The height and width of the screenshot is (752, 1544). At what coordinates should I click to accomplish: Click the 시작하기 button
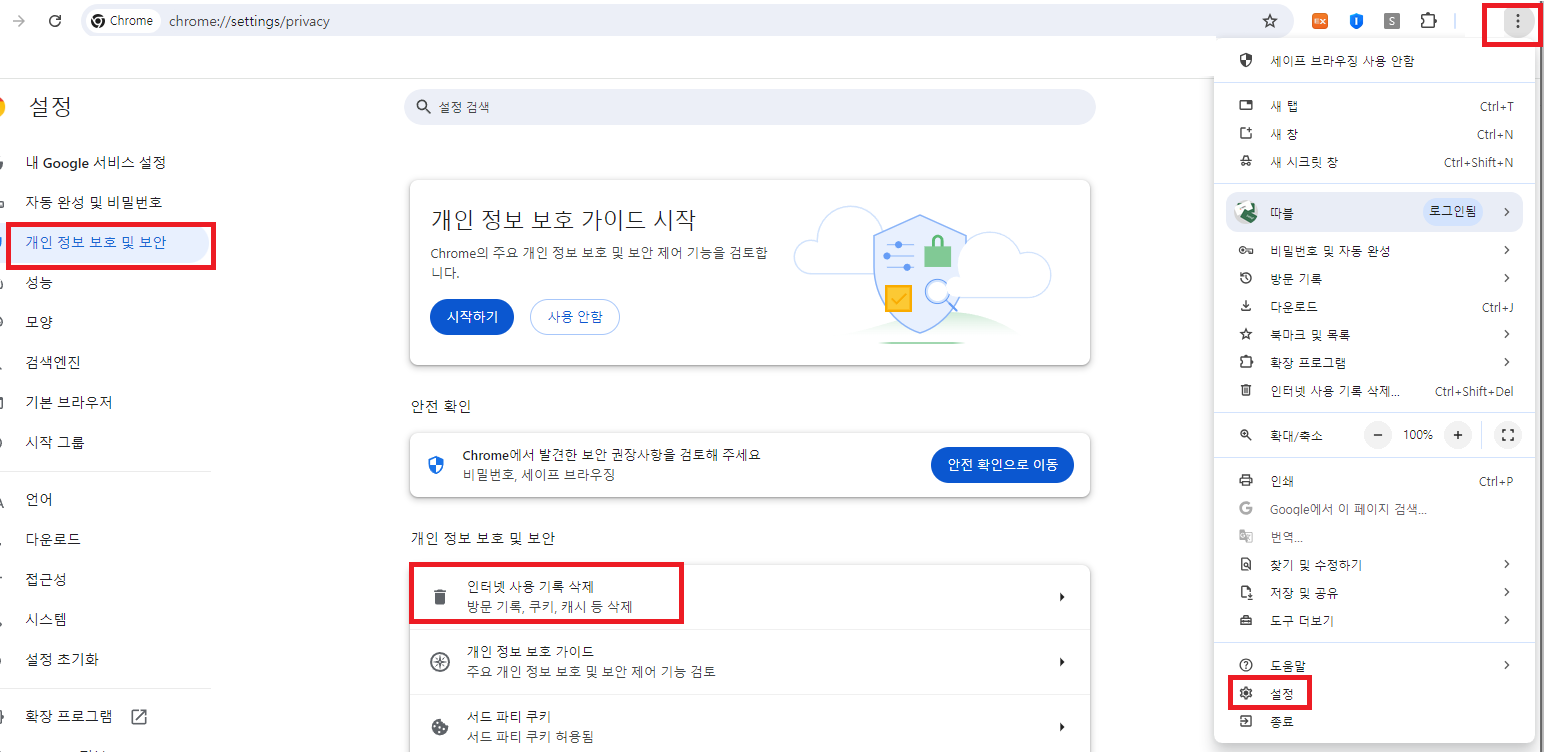tap(471, 317)
